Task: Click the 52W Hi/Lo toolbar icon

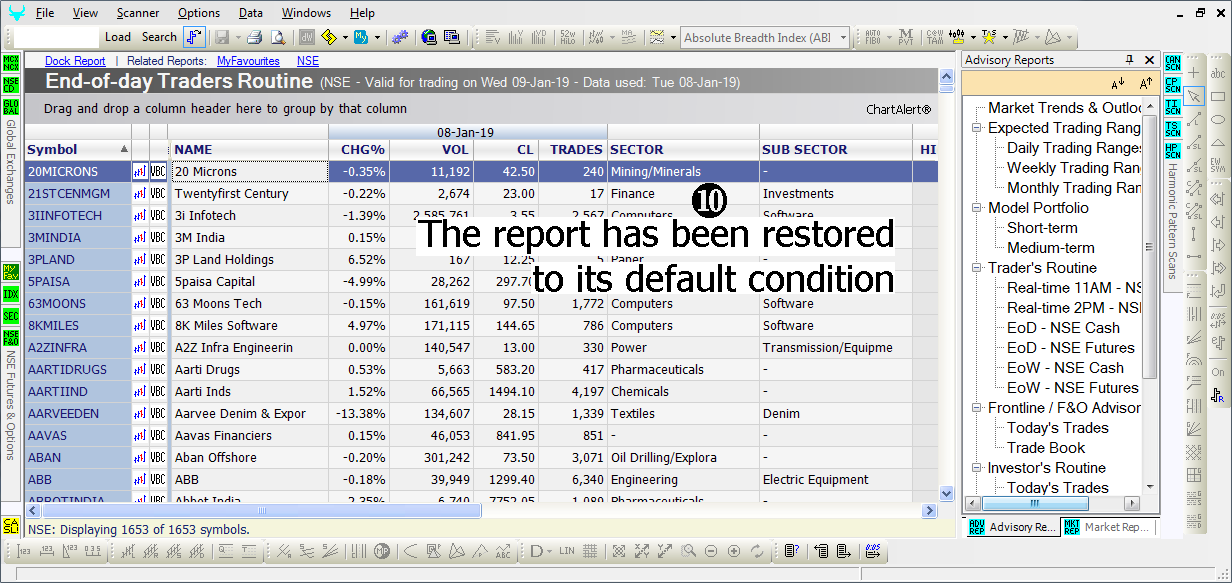Action: pyautogui.click(x=567, y=37)
